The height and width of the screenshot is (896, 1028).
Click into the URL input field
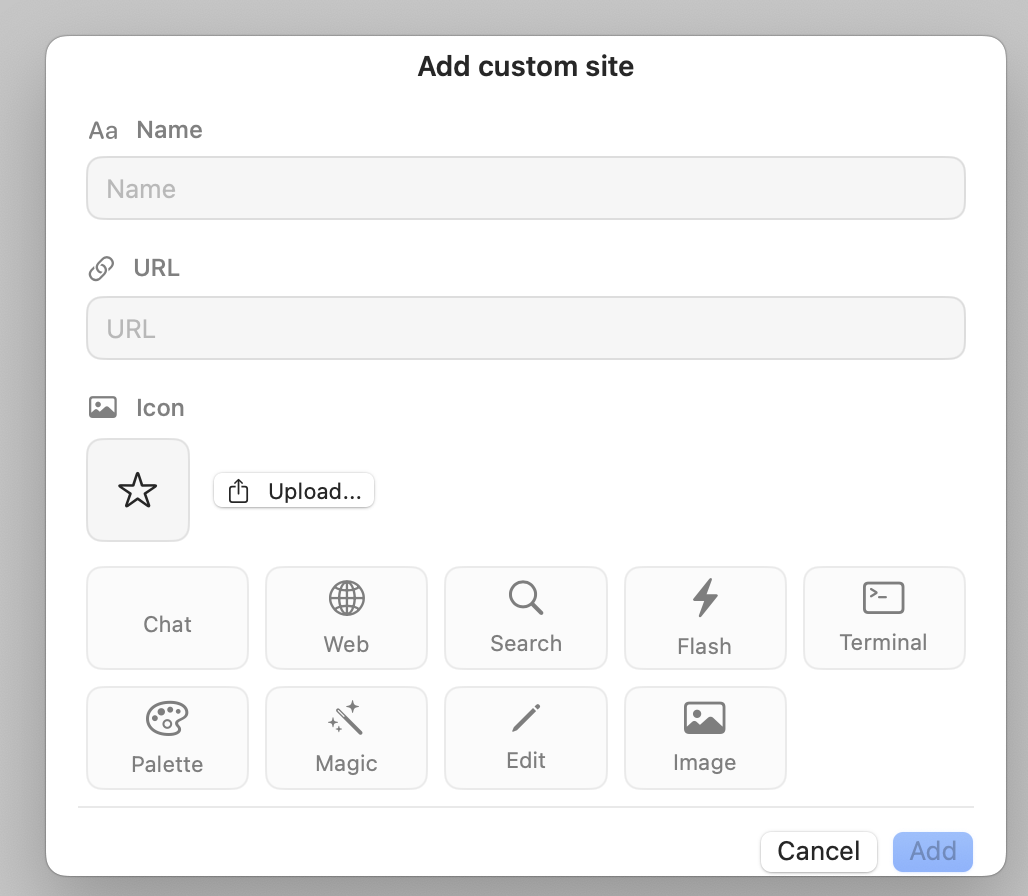525,328
